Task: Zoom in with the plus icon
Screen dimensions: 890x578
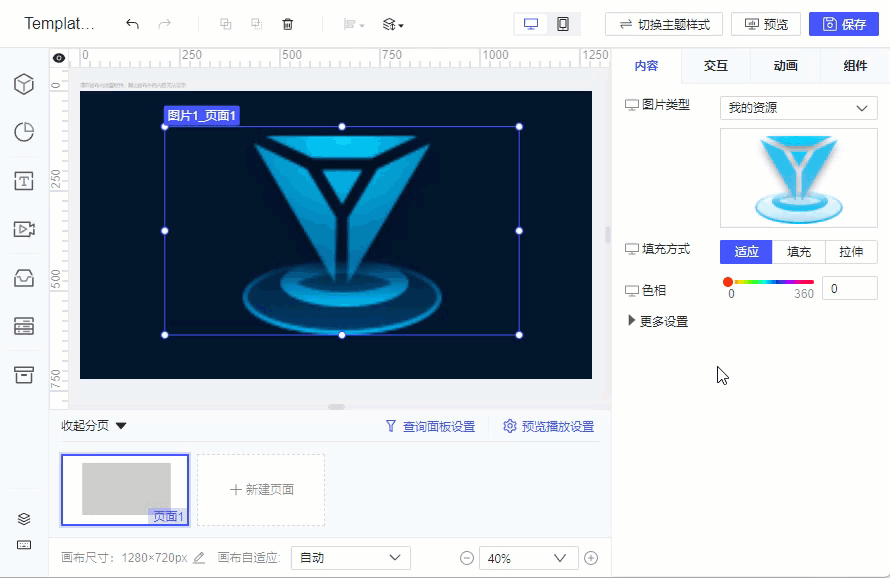Action: coord(591,558)
